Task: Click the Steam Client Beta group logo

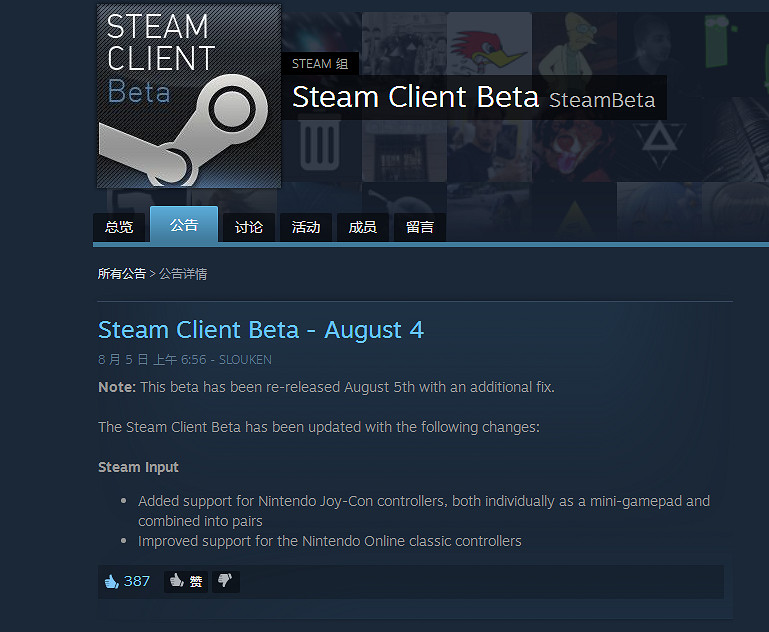Action: (x=188, y=95)
